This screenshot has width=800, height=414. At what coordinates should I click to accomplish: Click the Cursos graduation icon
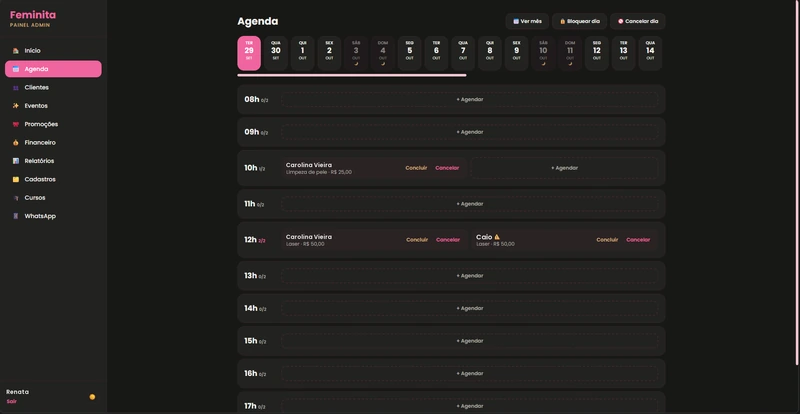coord(16,198)
